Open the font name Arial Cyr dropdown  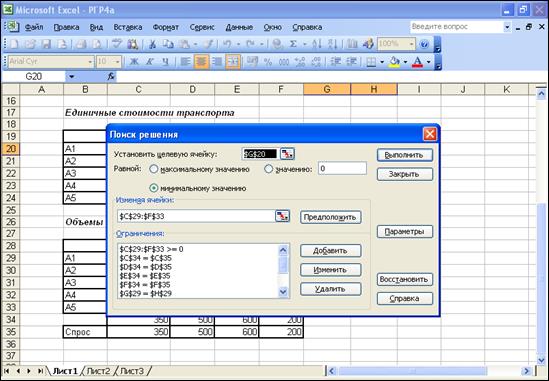click(x=90, y=62)
